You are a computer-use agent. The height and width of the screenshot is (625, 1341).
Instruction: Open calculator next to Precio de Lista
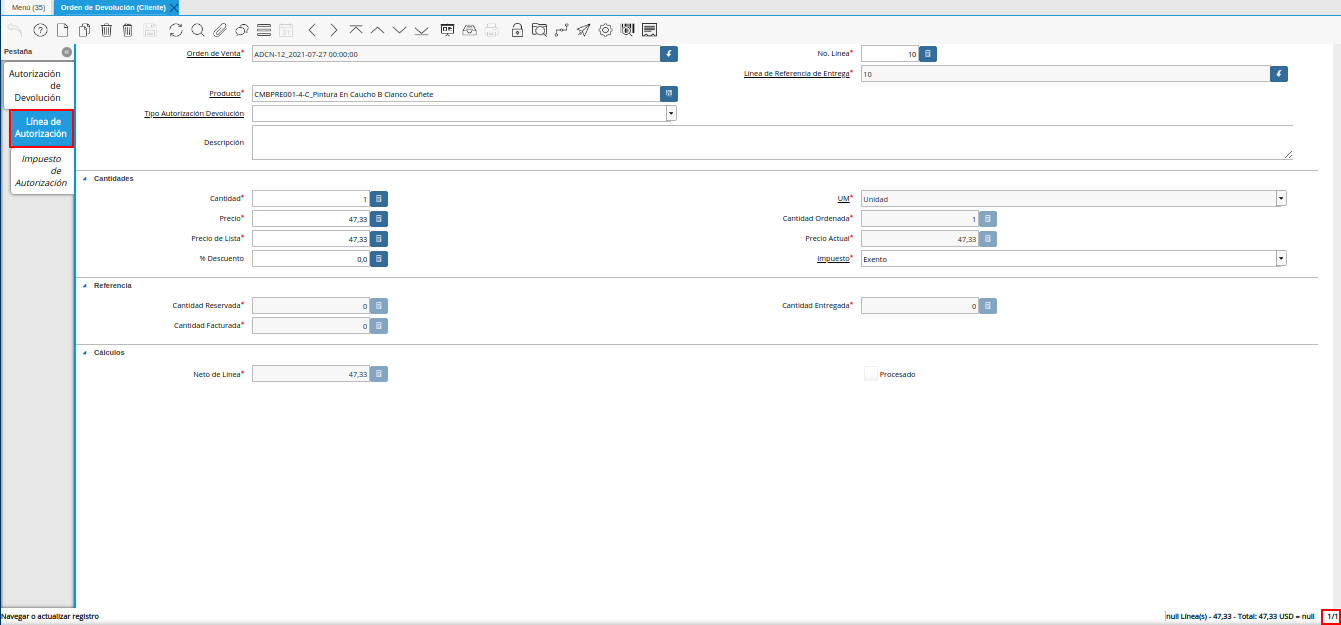[x=379, y=239]
